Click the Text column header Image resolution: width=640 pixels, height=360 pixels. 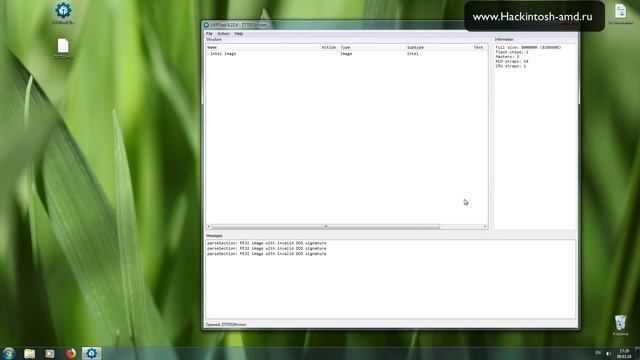point(478,47)
